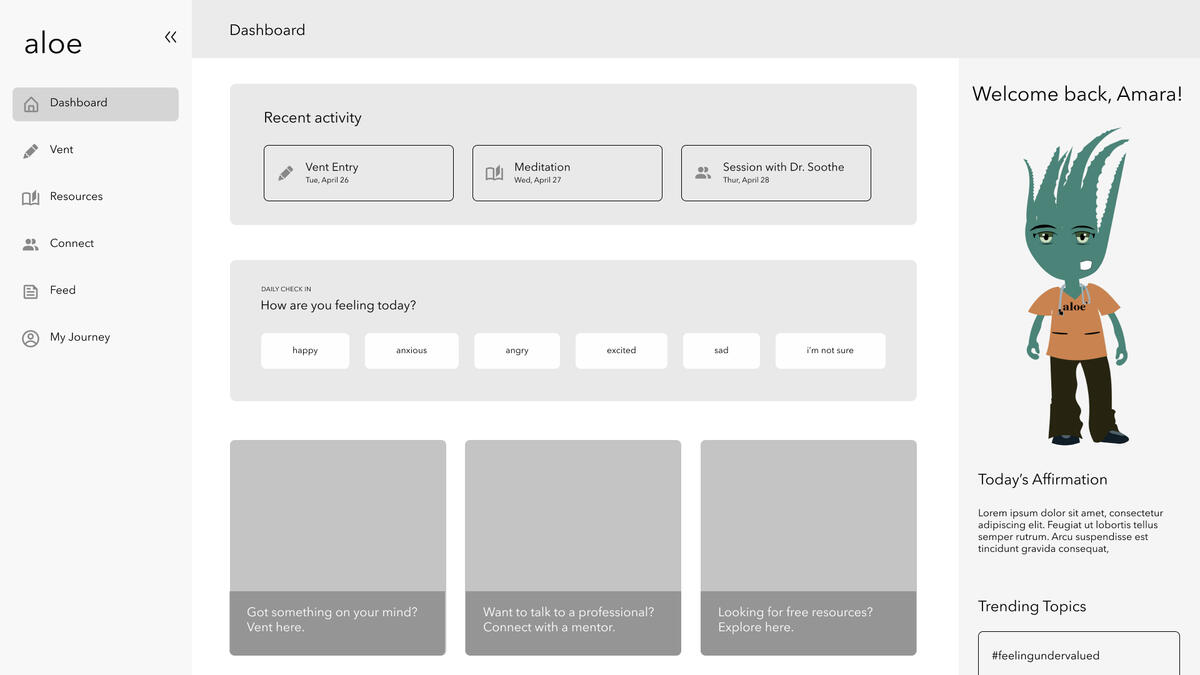Open the Connect with a mentor card
The image size is (1200, 675).
point(573,547)
